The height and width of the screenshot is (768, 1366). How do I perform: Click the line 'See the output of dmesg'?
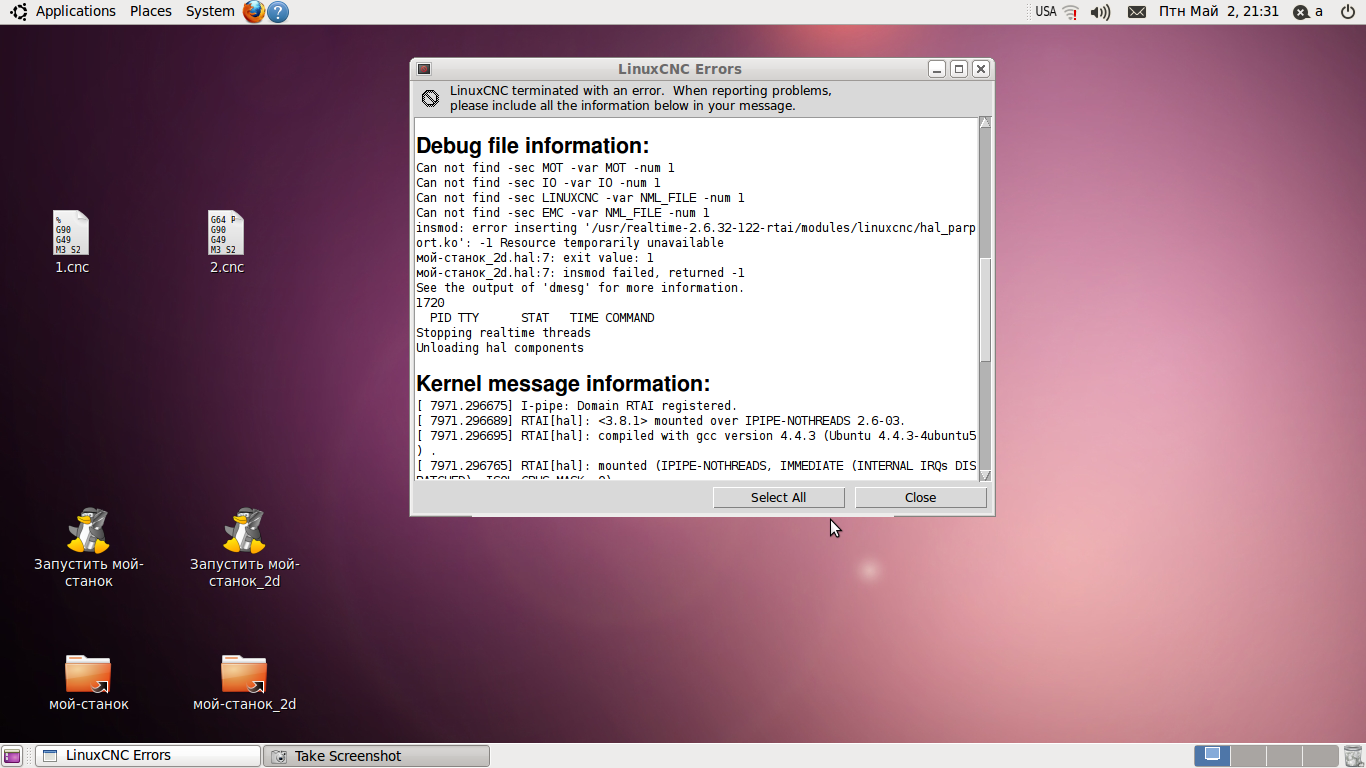(580, 288)
